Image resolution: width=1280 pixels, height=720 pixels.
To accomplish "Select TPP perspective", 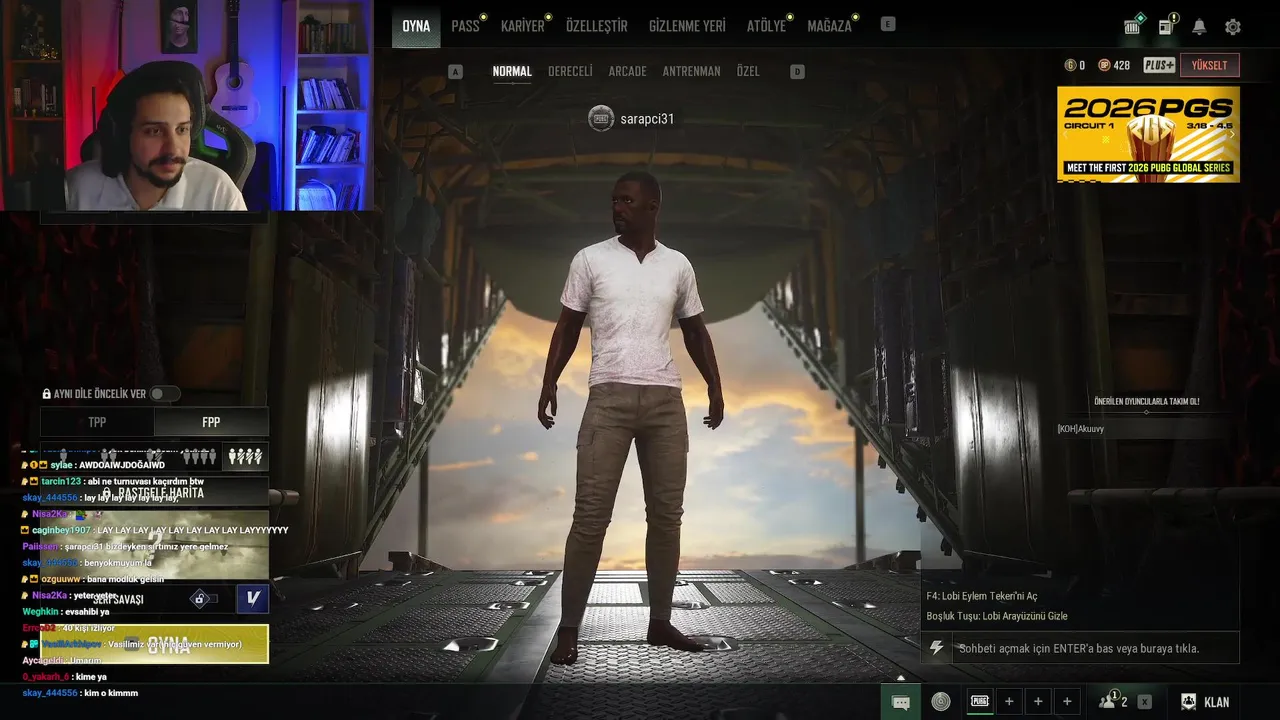I will coord(97,422).
